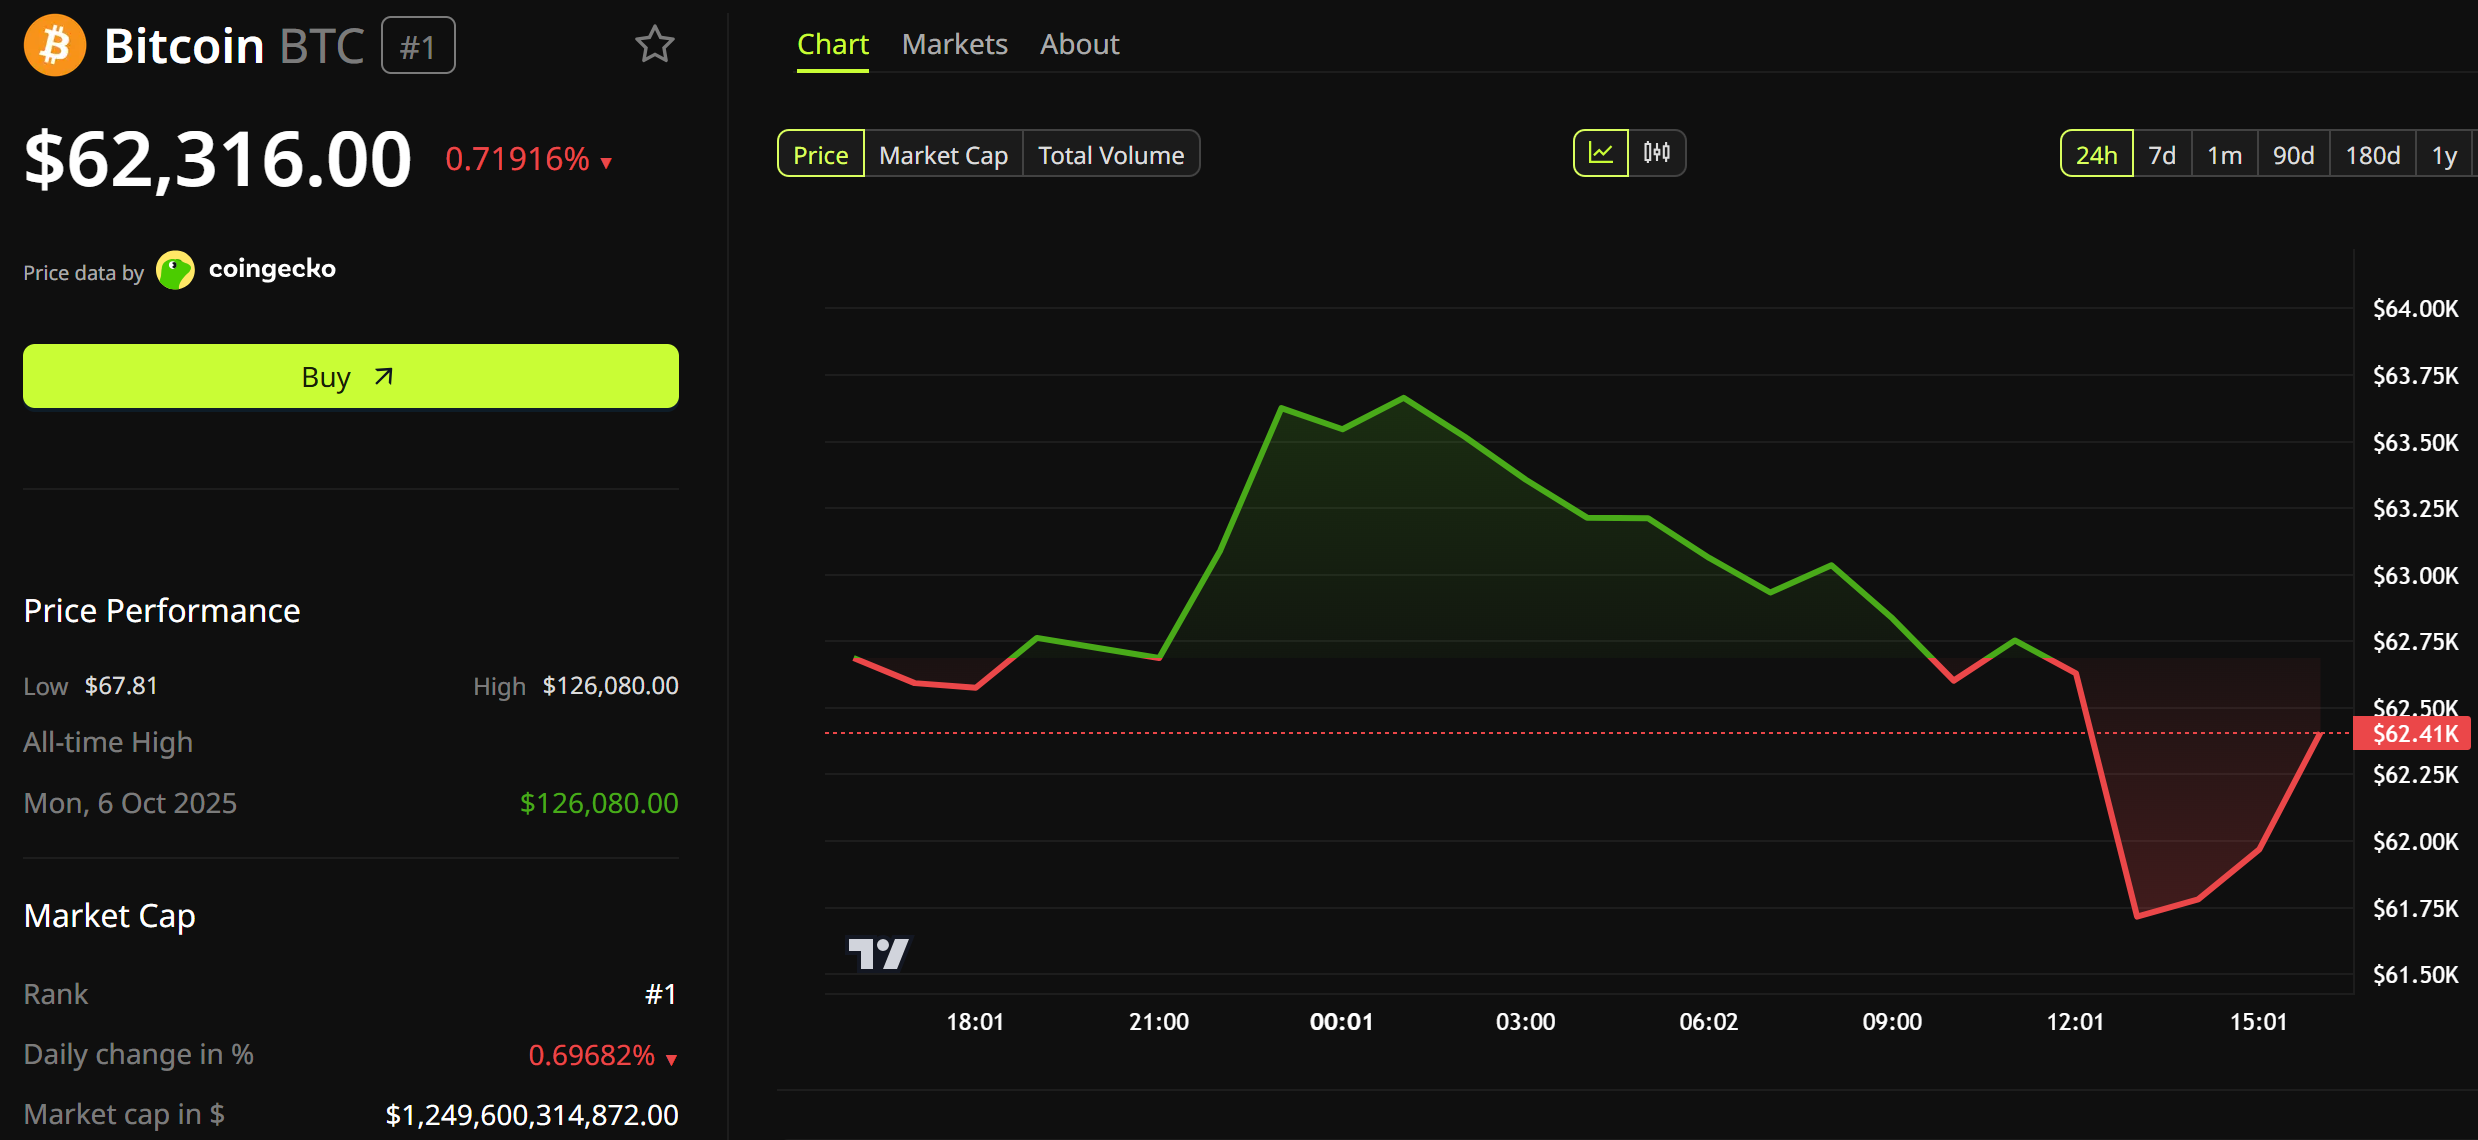Click the Mon, 6 Oct 2025 date
Viewport: 2478px width, 1140px height.
(x=130, y=802)
